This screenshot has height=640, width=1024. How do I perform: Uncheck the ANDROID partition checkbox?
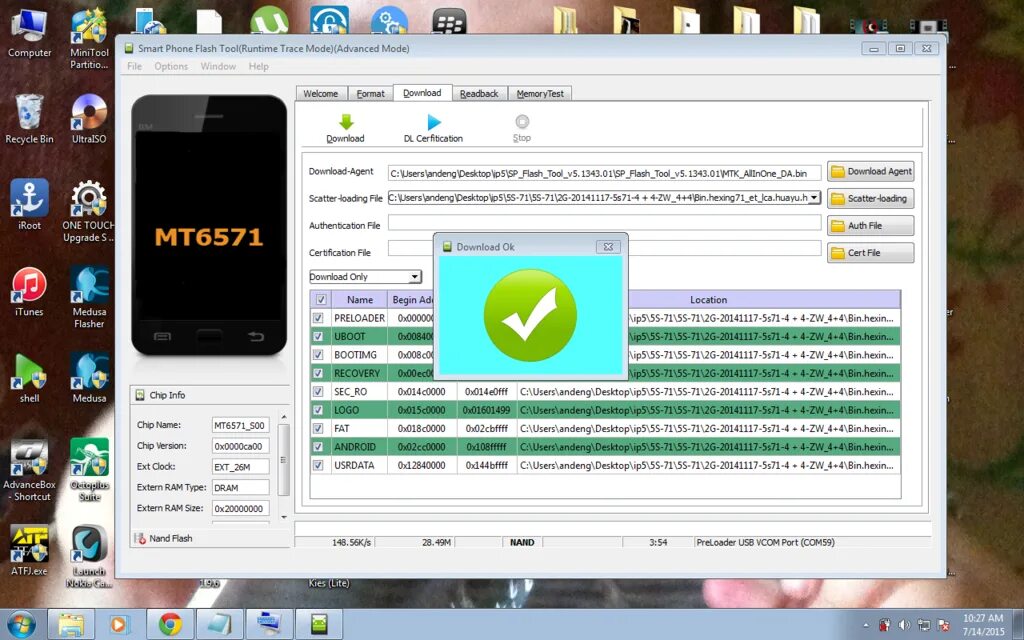pyautogui.click(x=318, y=447)
